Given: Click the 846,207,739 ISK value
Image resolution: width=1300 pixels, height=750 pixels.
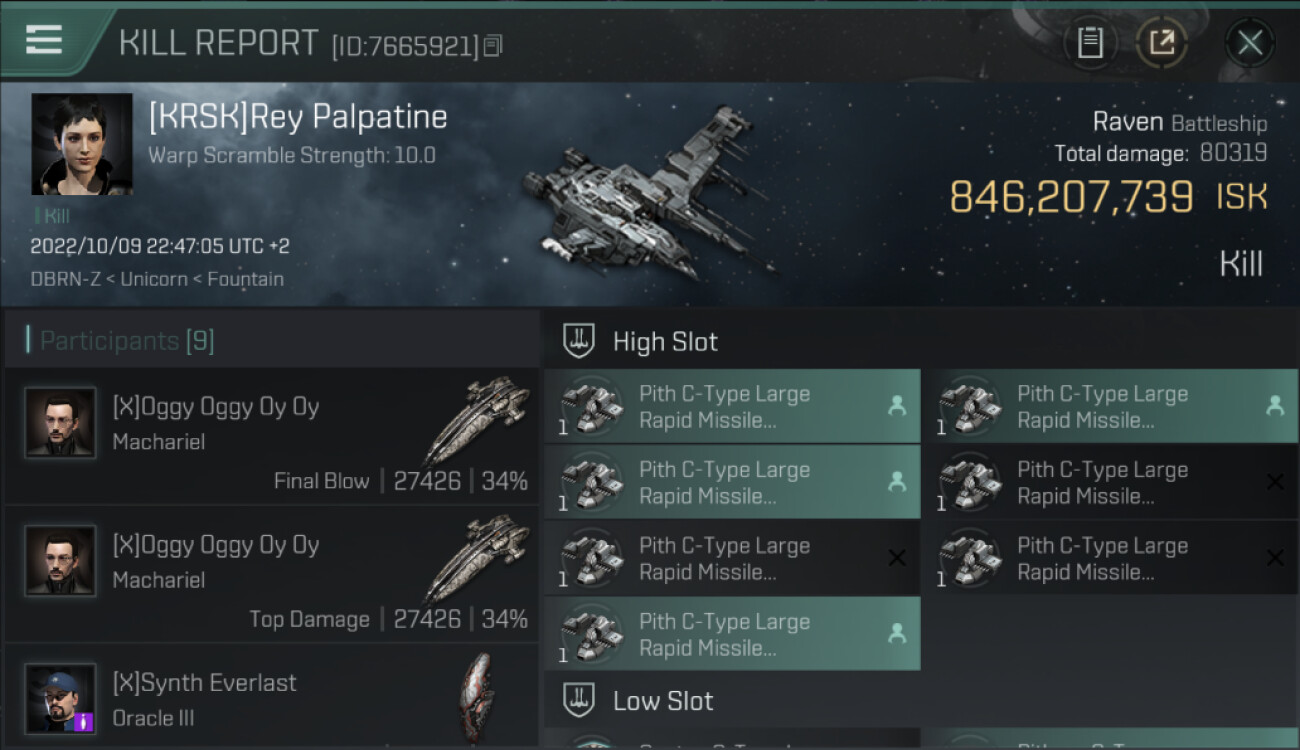Looking at the screenshot, I should 1070,197.
